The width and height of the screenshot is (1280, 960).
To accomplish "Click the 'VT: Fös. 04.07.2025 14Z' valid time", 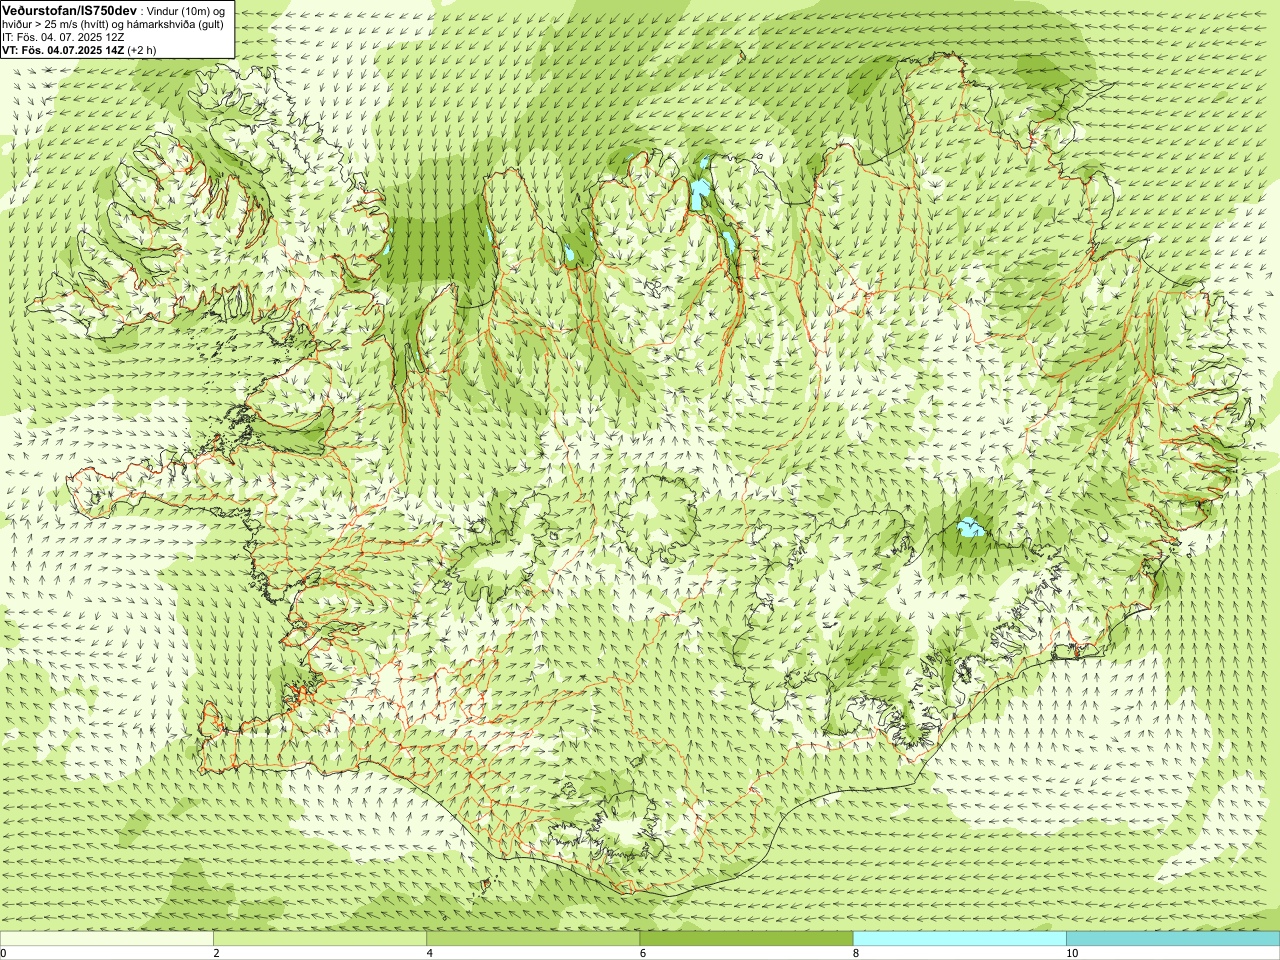I will pyautogui.click(x=63, y=50).
